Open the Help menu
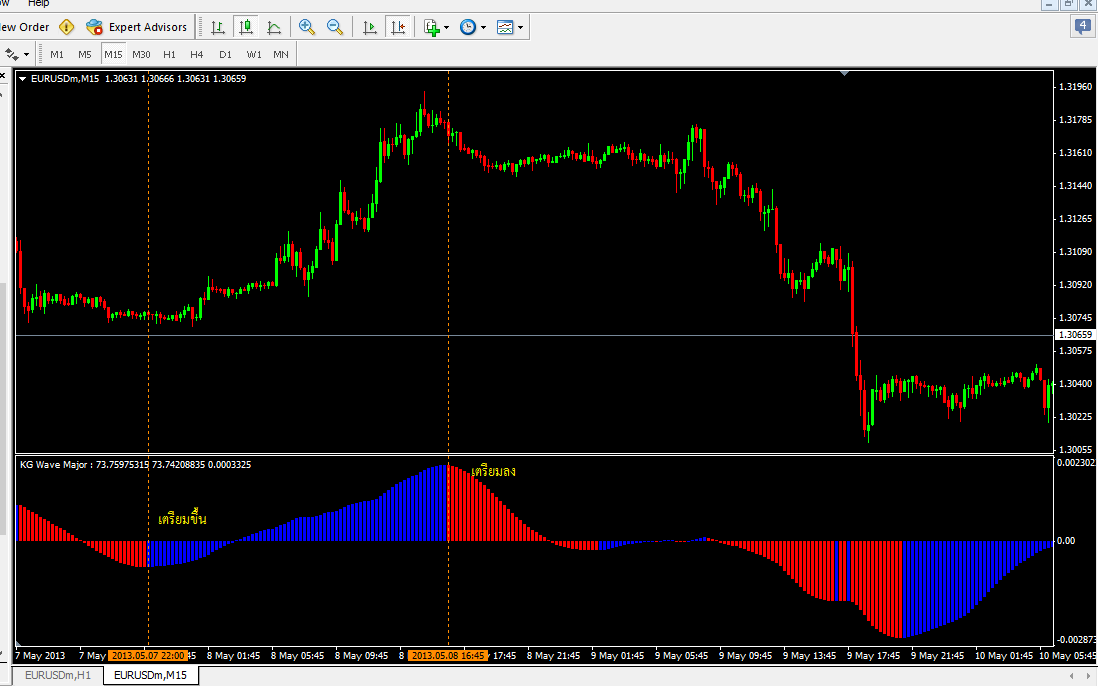 39,4
